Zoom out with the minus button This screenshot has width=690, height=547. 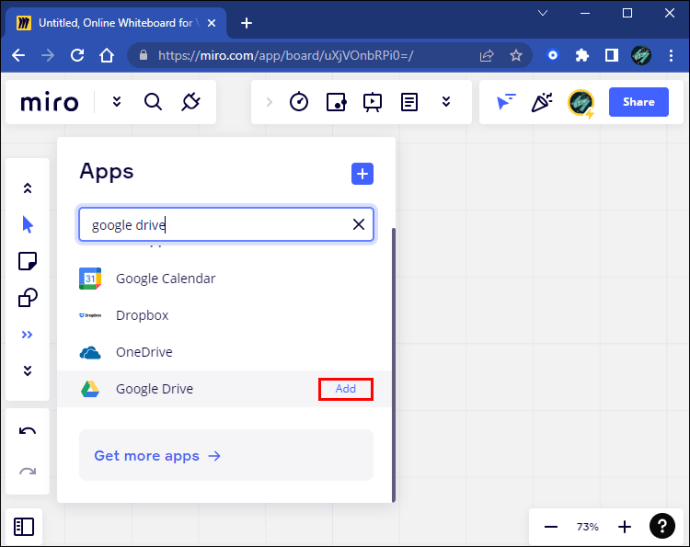[551, 526]
